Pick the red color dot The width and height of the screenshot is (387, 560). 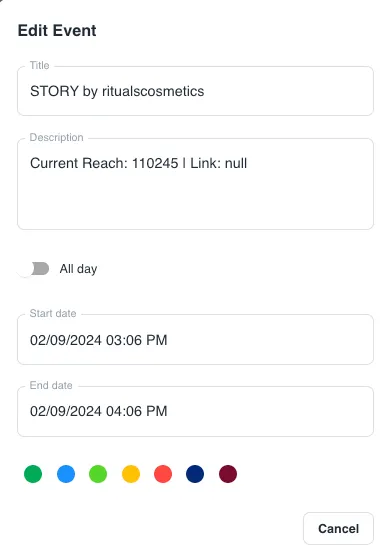(x=163, y=474)
